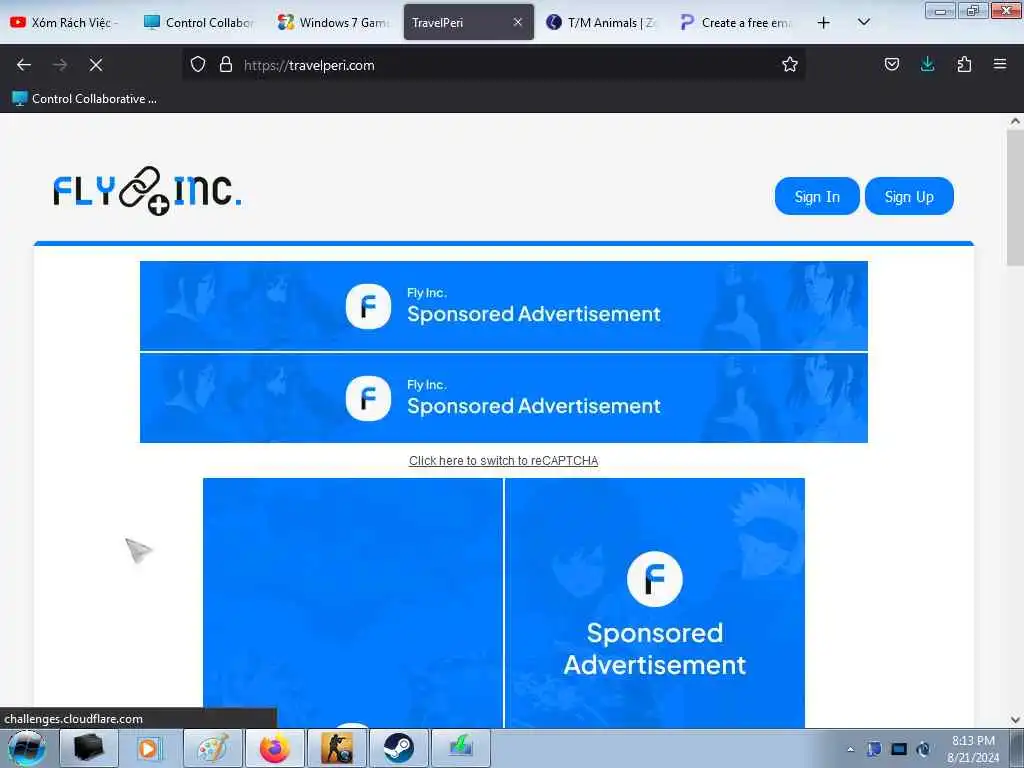Switch to the Control Collabor tab
Viewport: 1024px width, 768px height.
coord(199,22)
